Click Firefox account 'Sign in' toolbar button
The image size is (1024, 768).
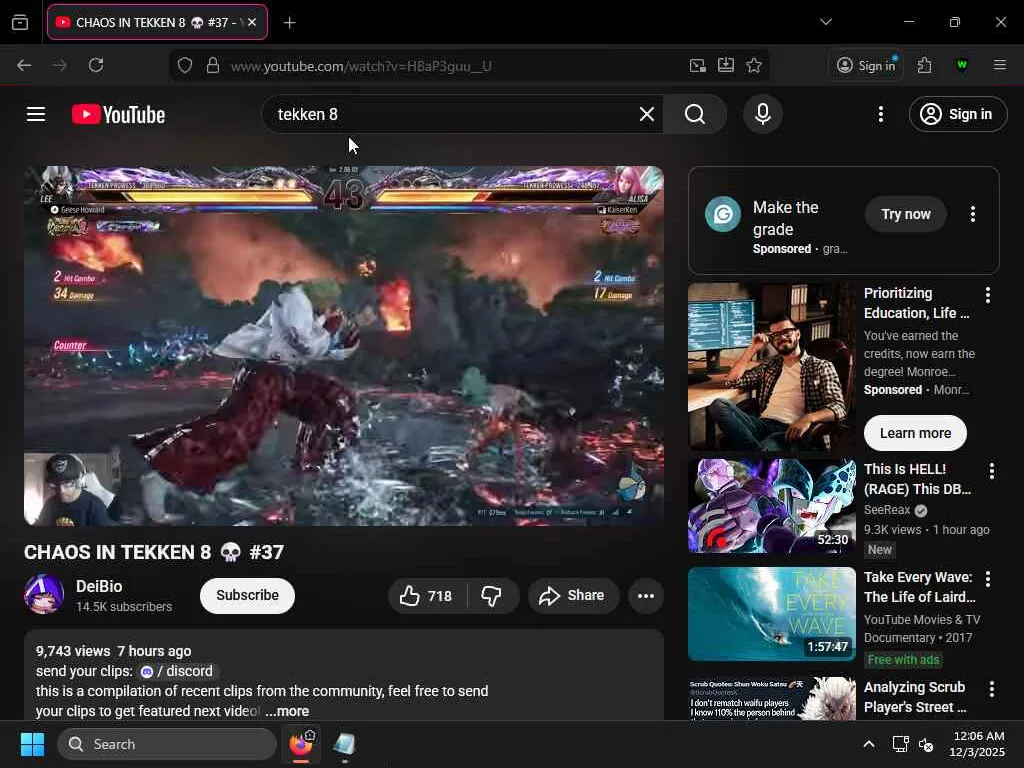[x=866, y=65]
